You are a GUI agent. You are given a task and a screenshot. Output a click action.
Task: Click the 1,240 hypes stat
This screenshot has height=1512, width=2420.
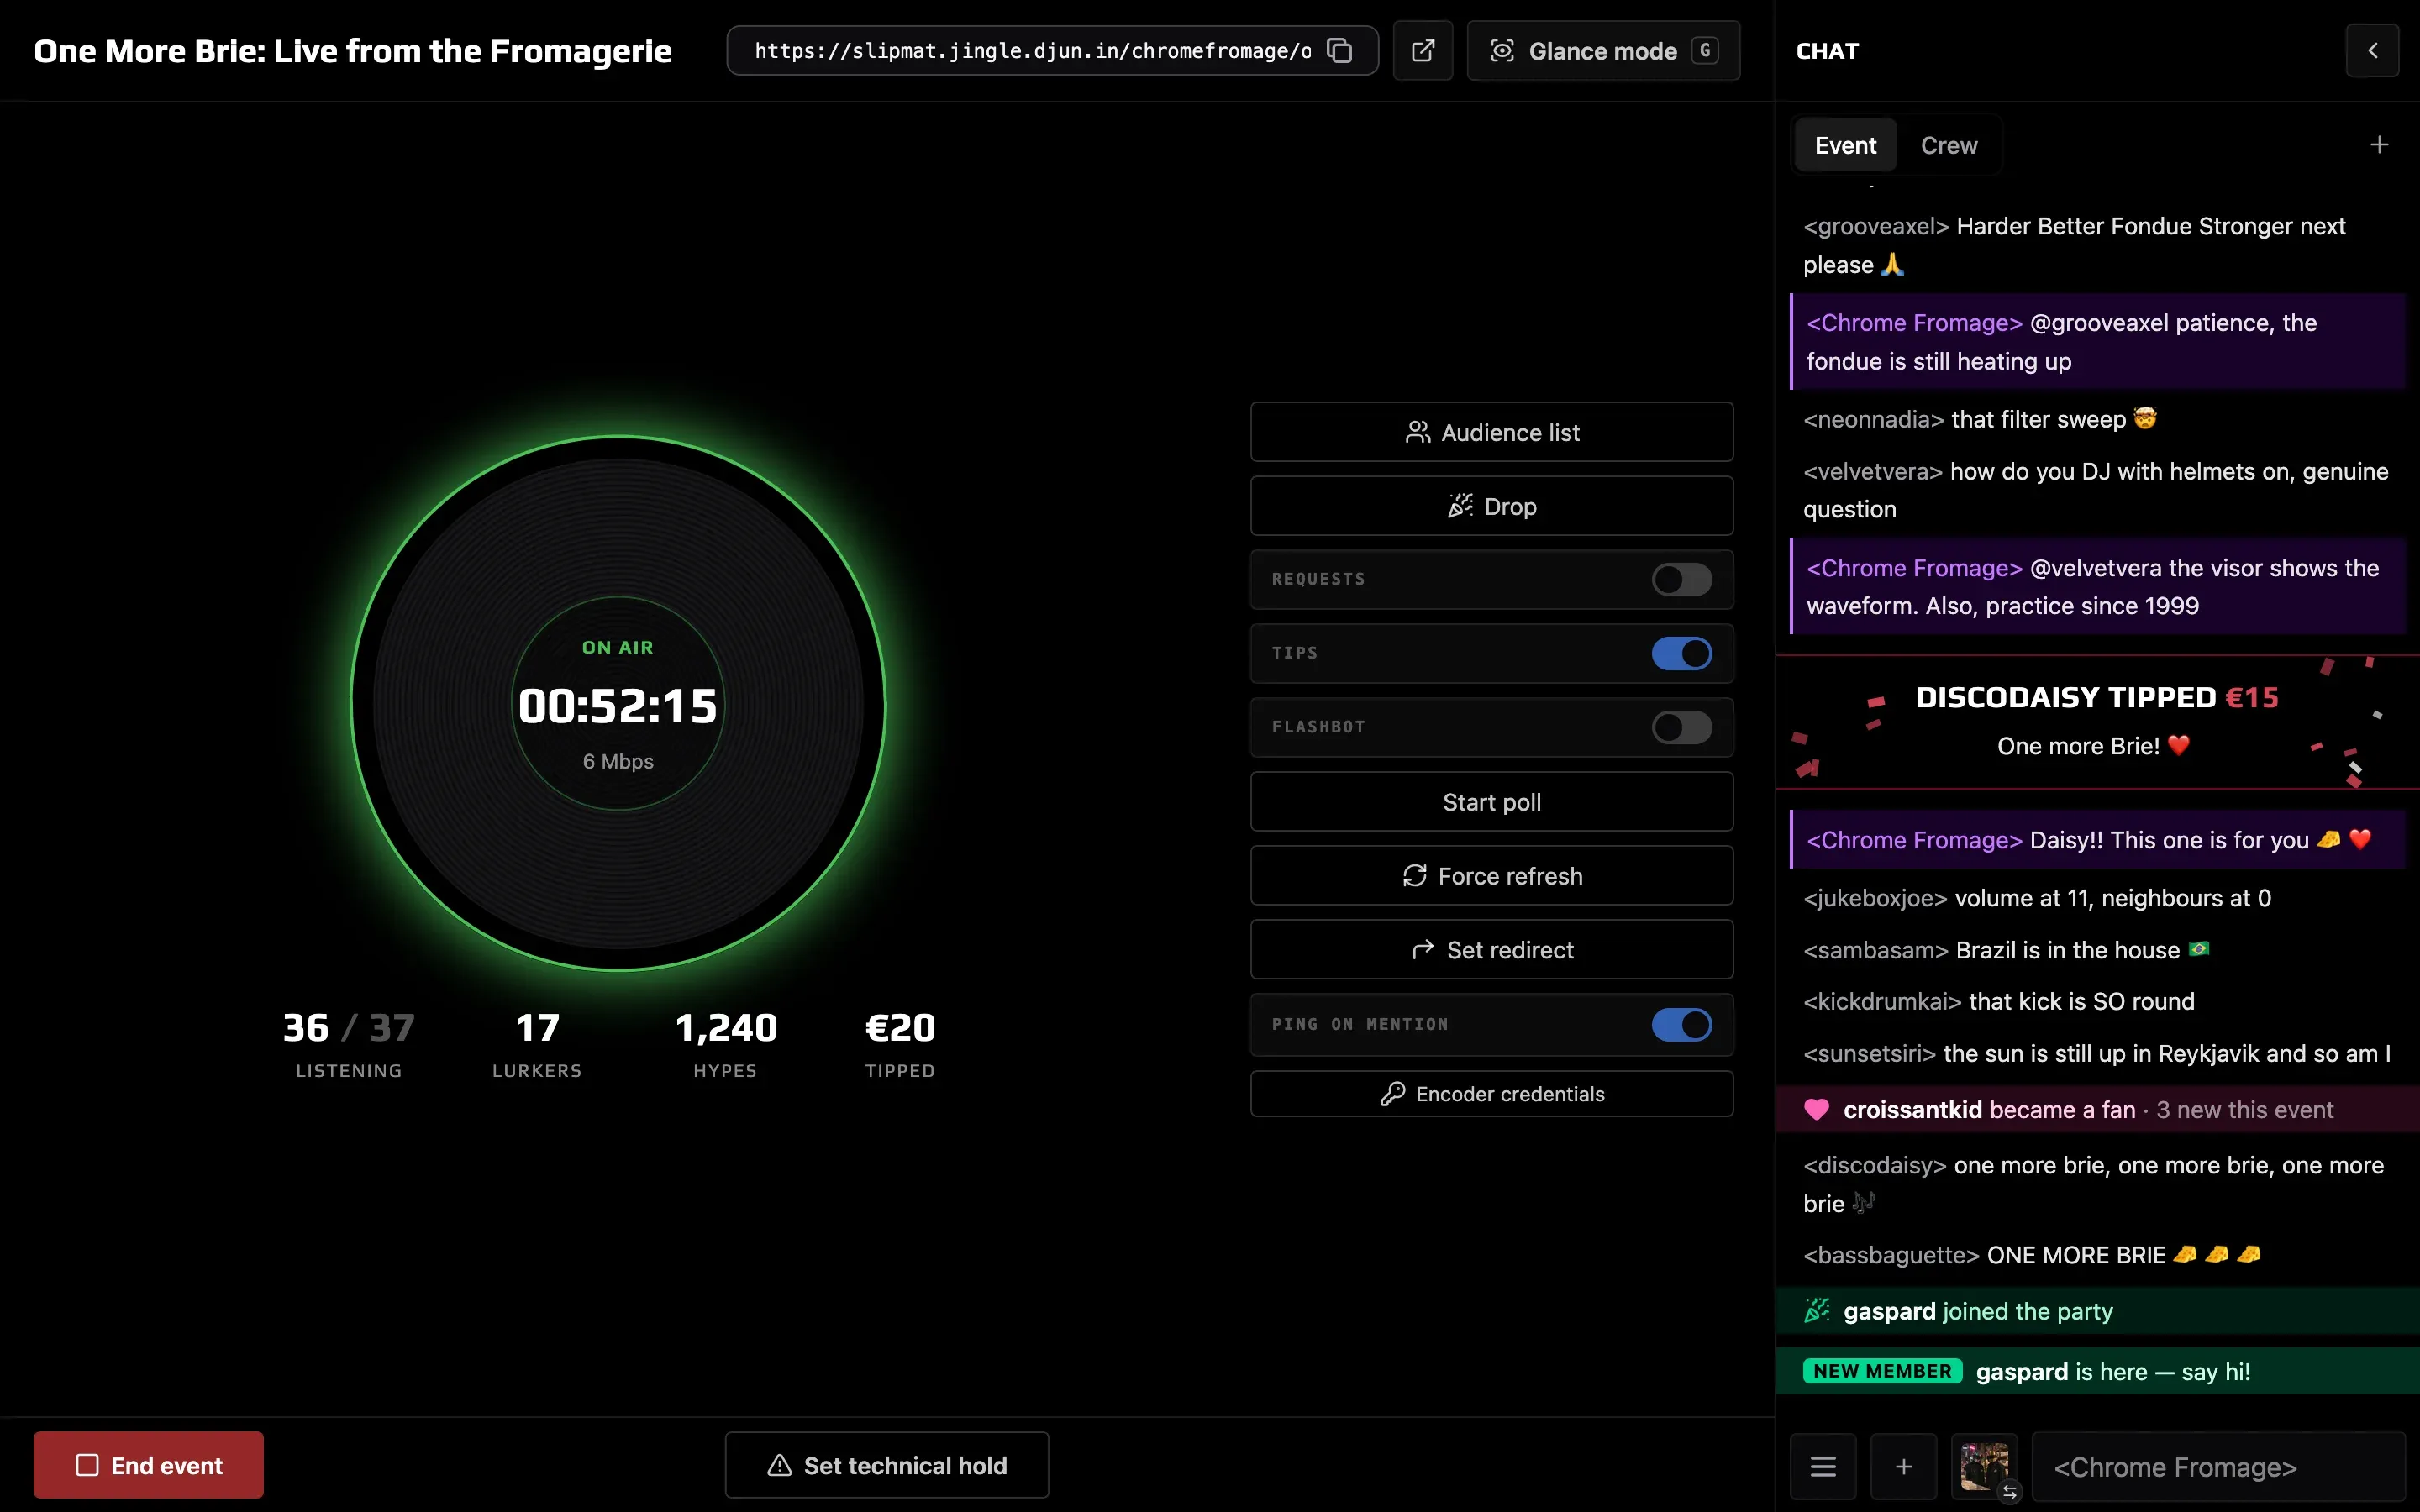726,1044
